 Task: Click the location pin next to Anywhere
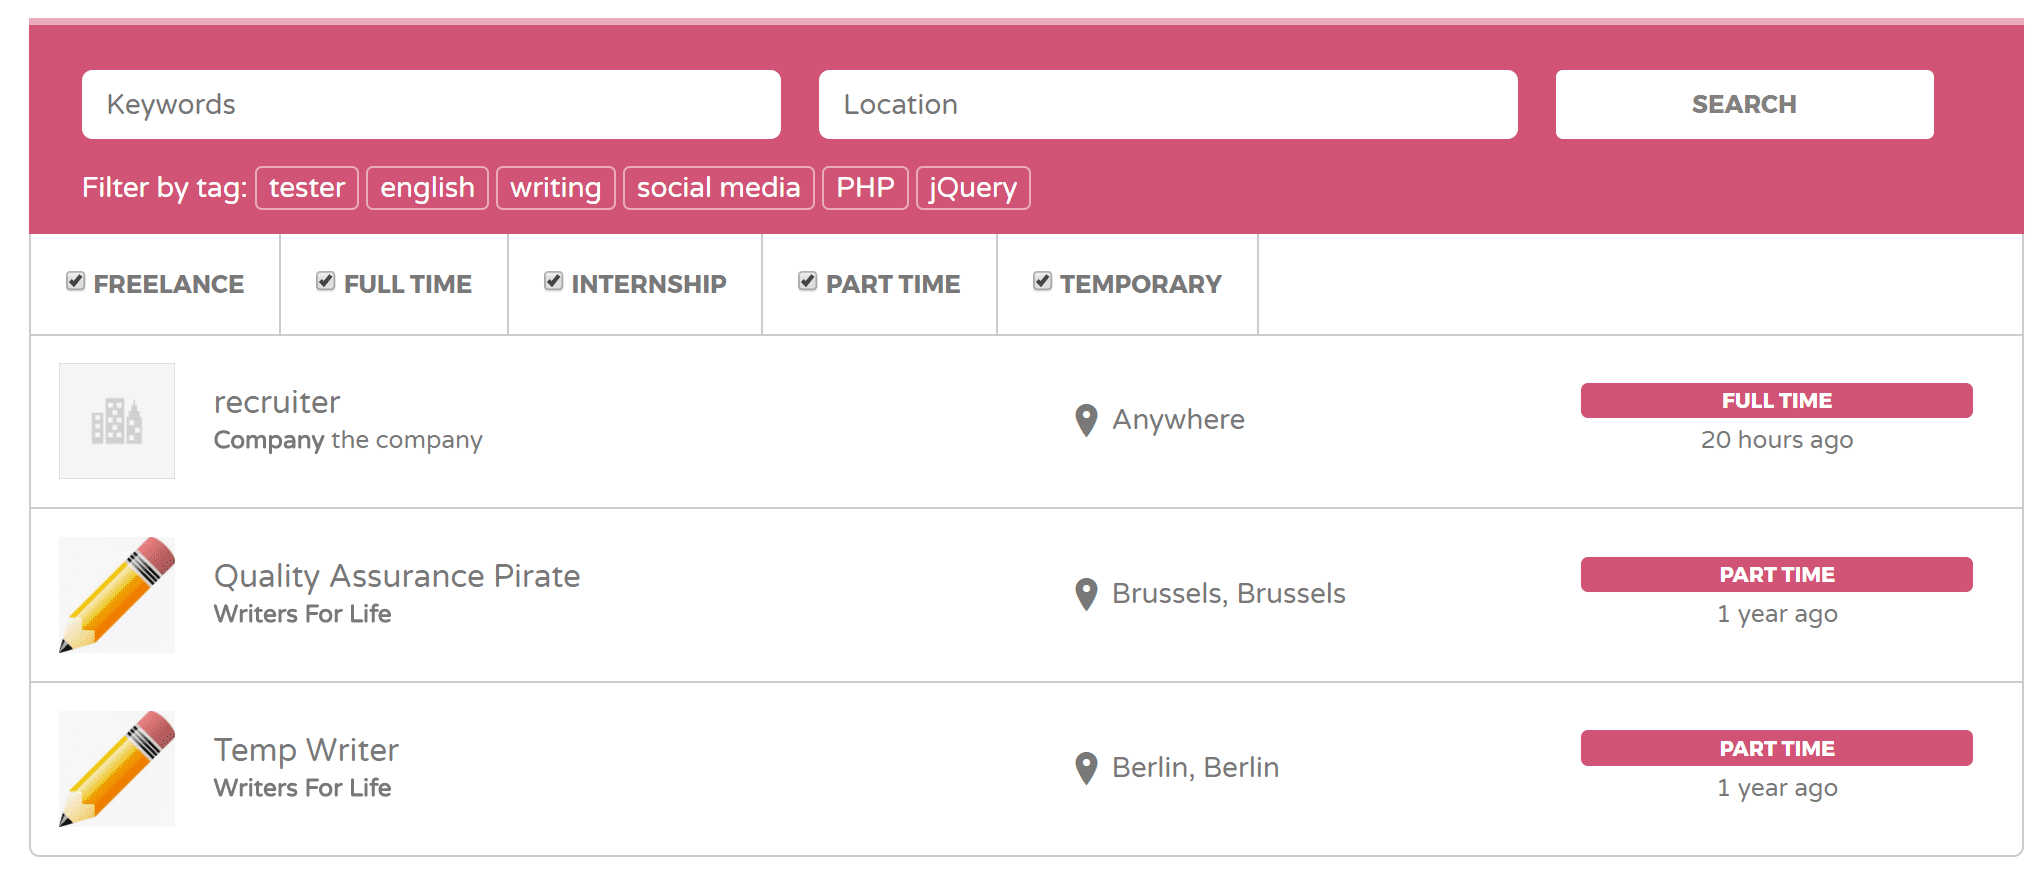(x=1086, y=420)
